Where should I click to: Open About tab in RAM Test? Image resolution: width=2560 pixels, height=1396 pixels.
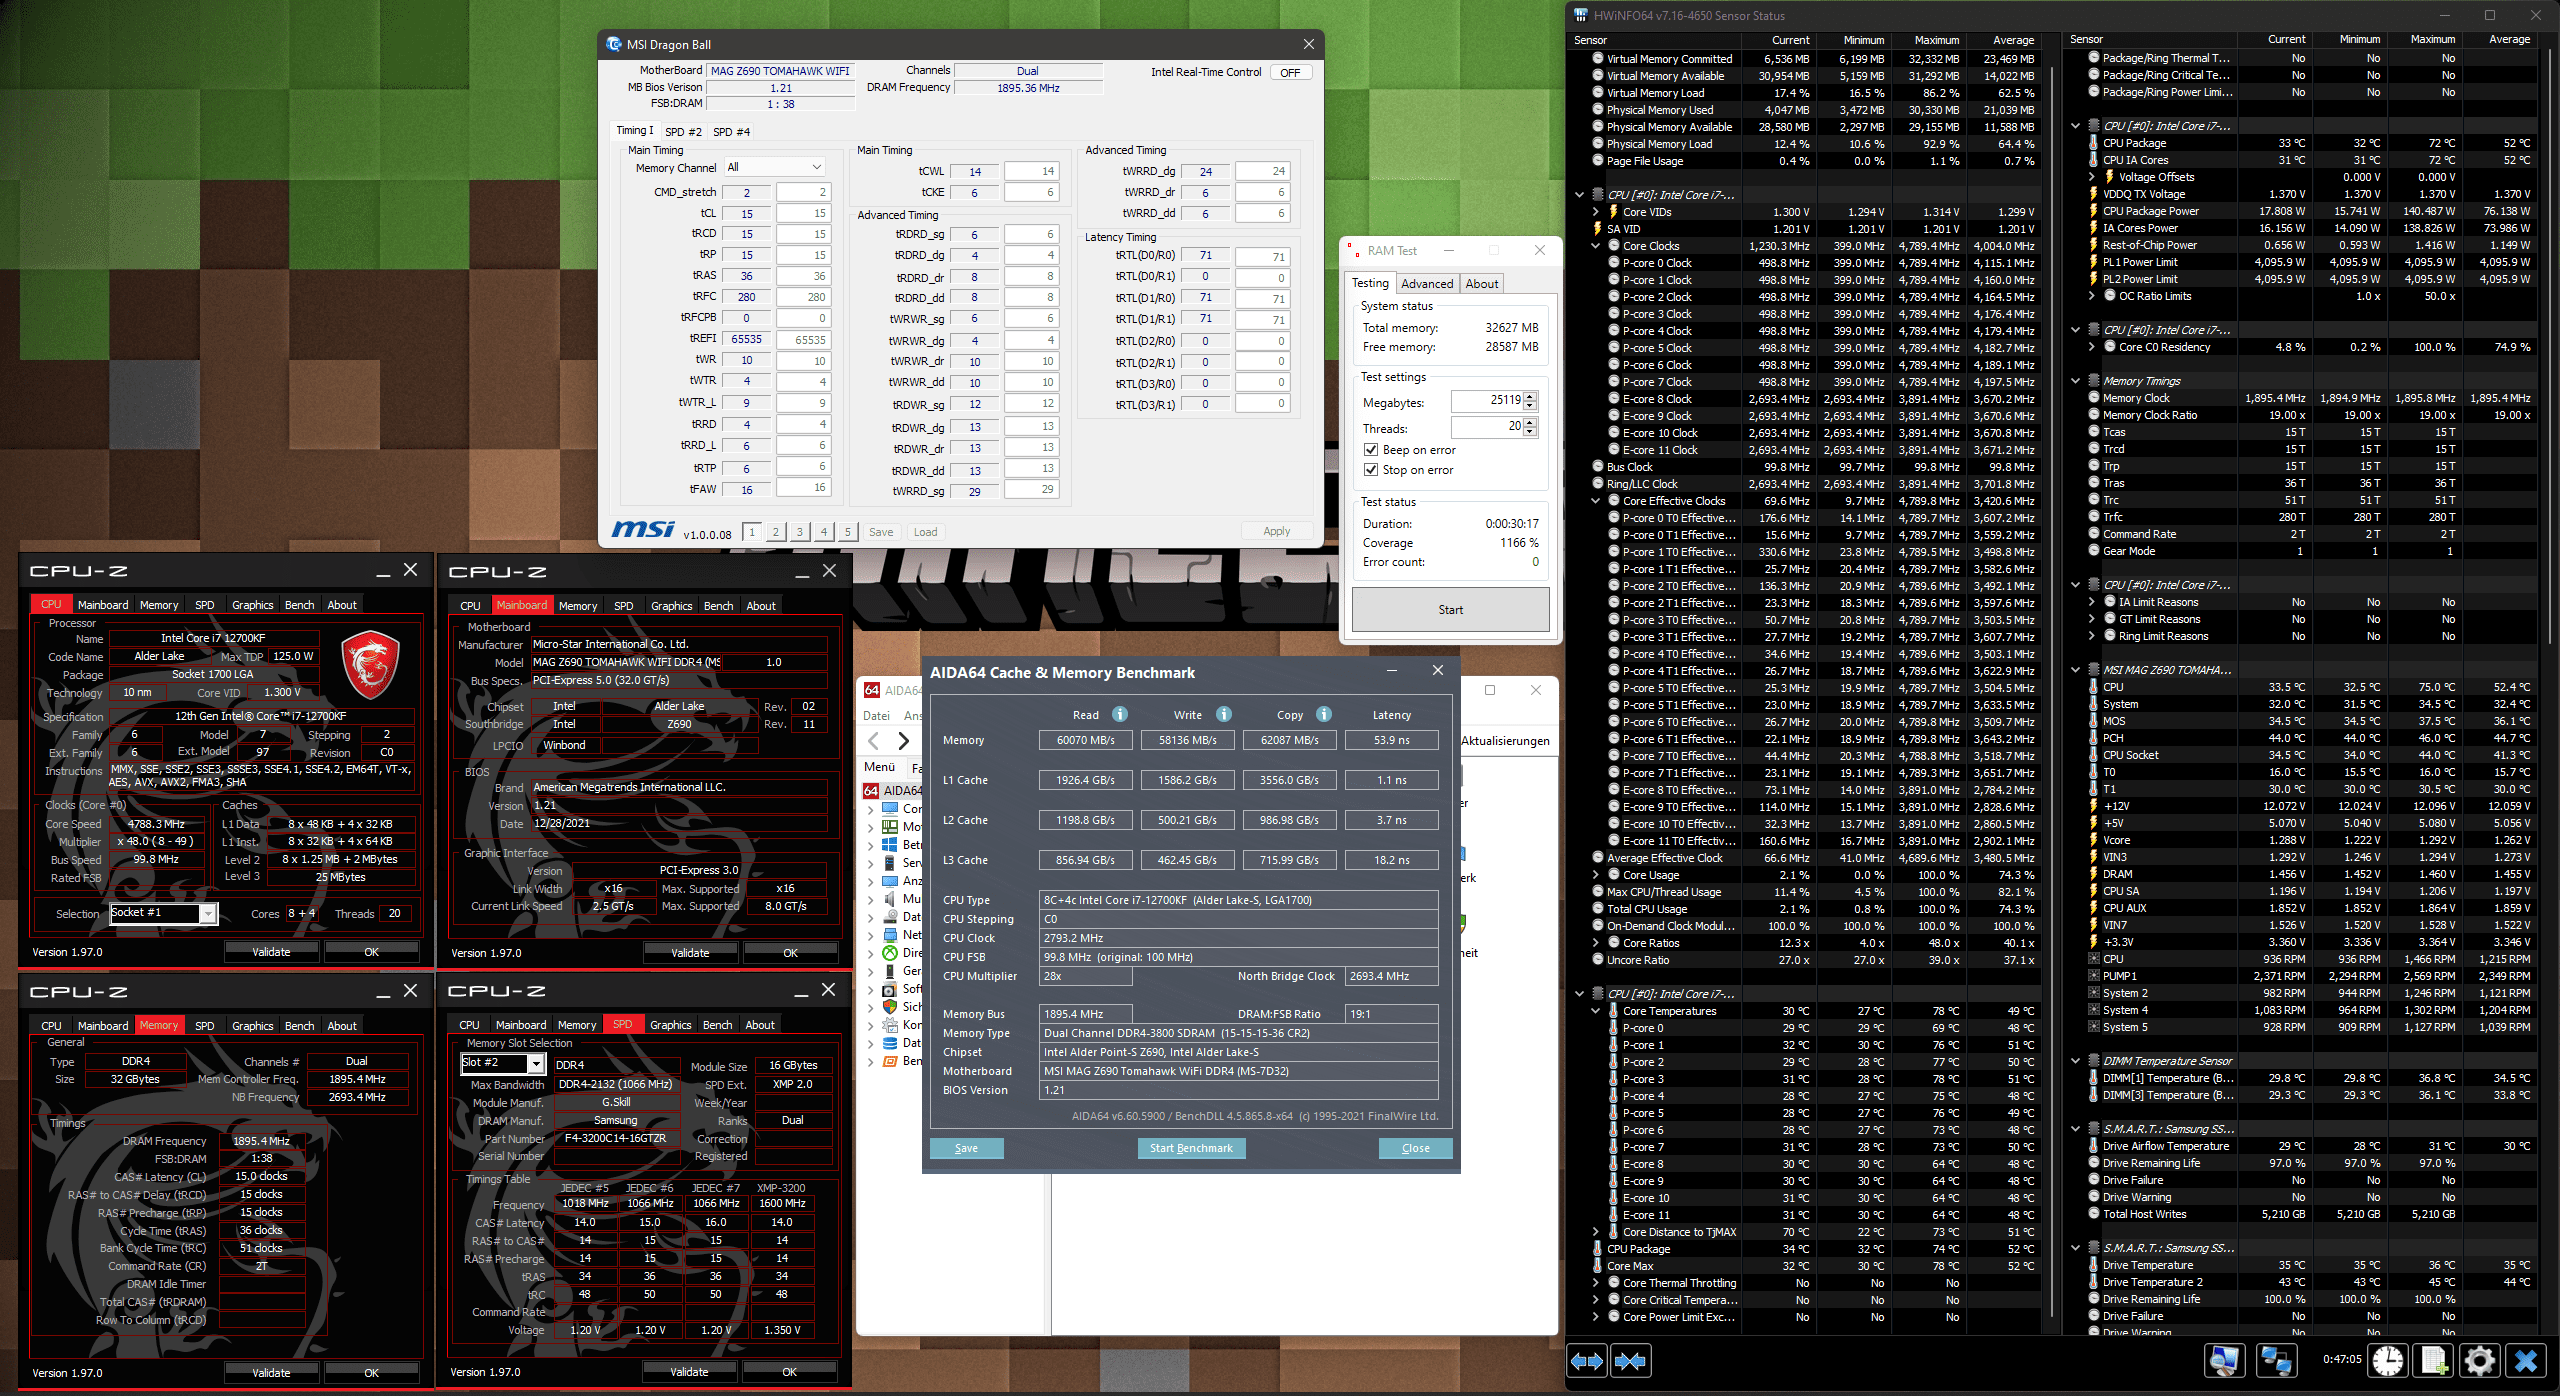1481,283
